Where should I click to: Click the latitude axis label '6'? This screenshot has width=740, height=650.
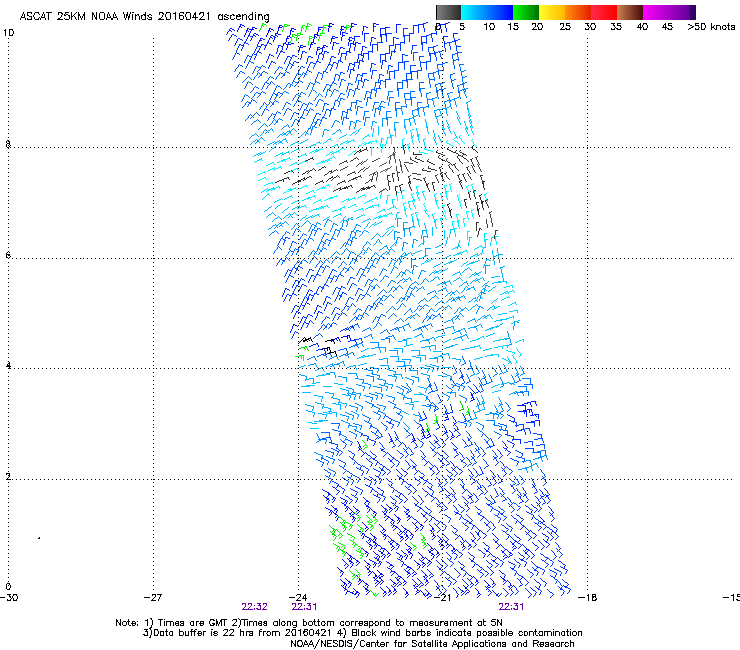tap(8, 255)
